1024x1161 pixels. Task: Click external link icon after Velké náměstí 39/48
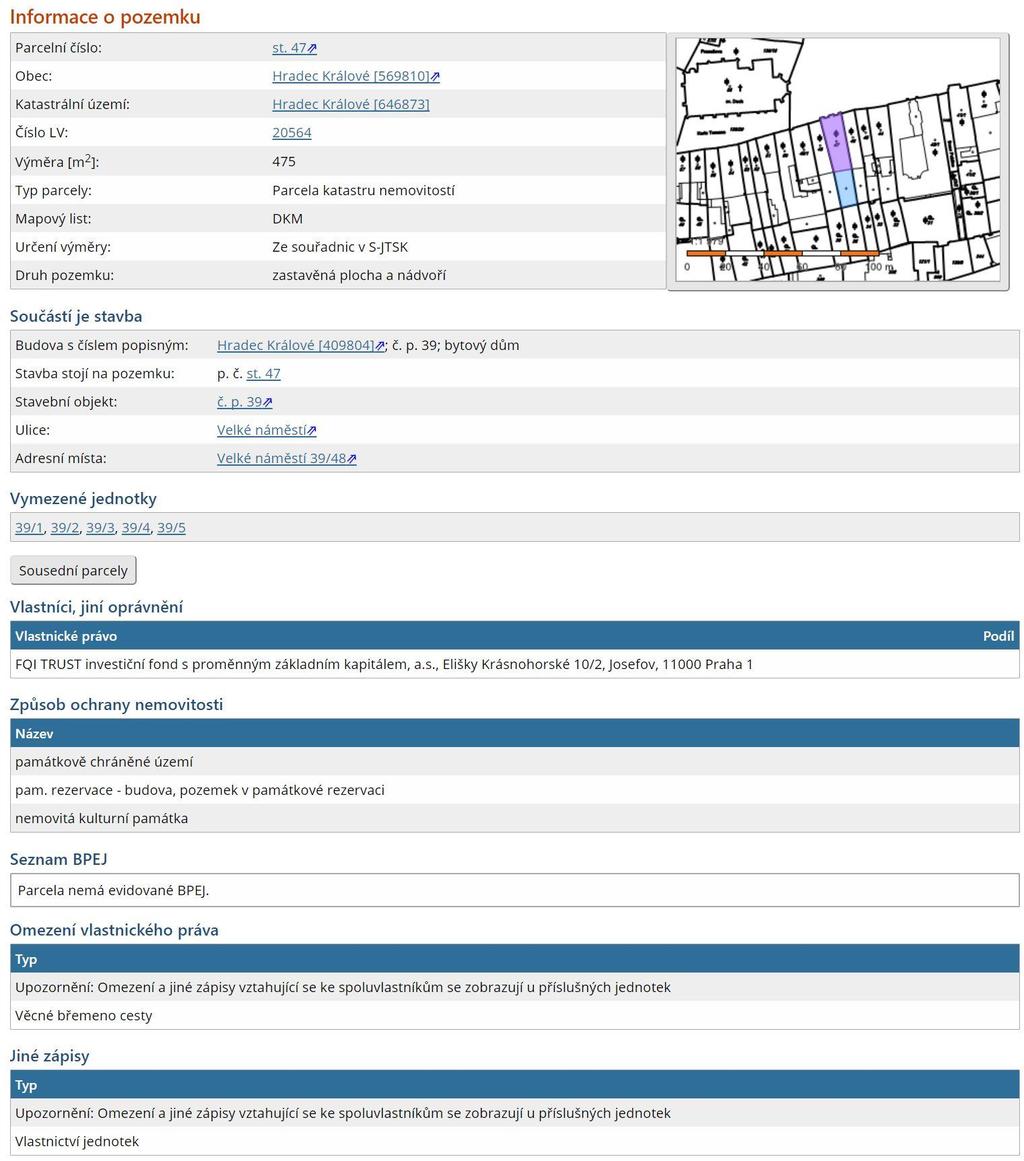pyautogui.click(x=352, y=459)
